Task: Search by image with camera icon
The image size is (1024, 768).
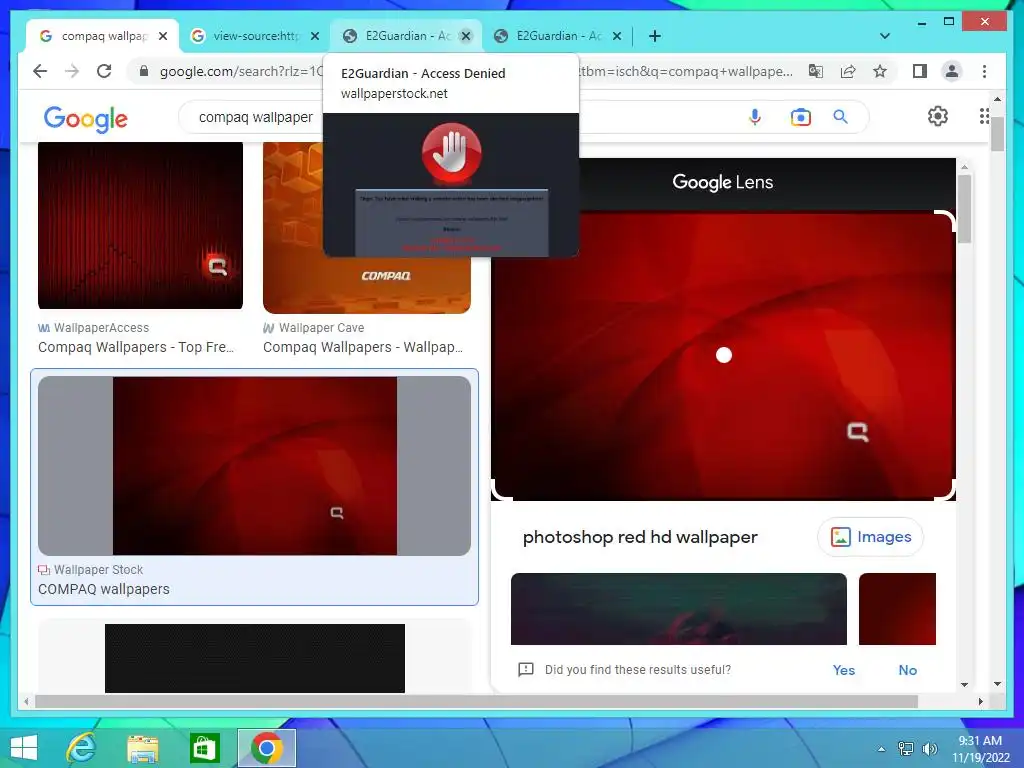Action: coord(801,117)
